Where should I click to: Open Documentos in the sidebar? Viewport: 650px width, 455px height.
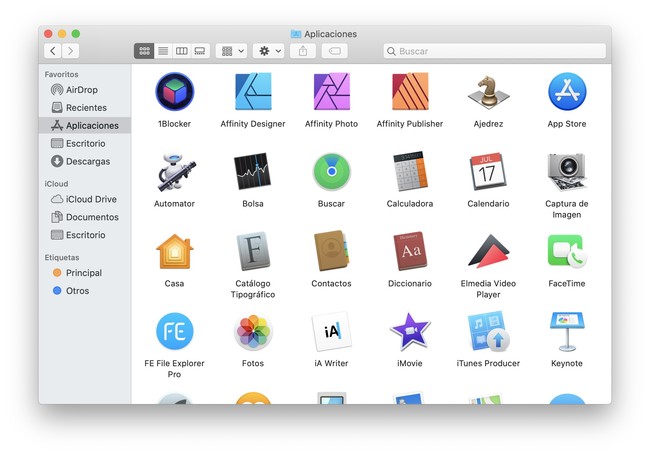pos(85,217)
